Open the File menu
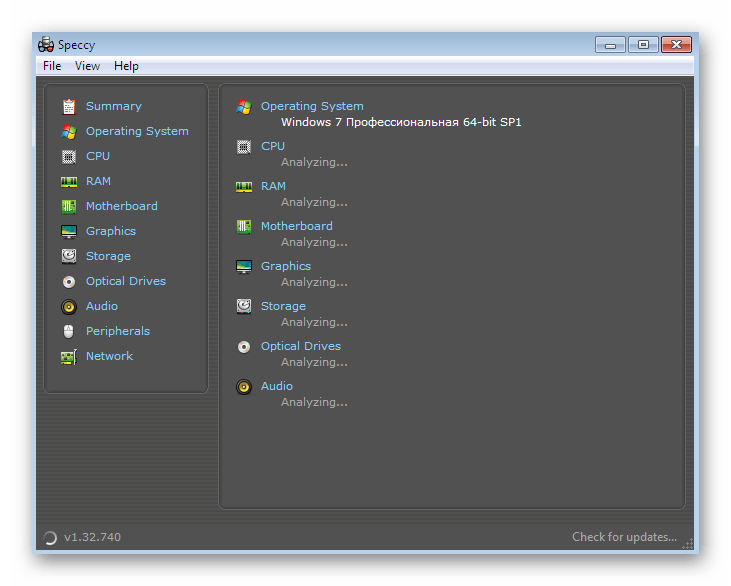Screen dimensions: 731x586 [x=52, y=66]
